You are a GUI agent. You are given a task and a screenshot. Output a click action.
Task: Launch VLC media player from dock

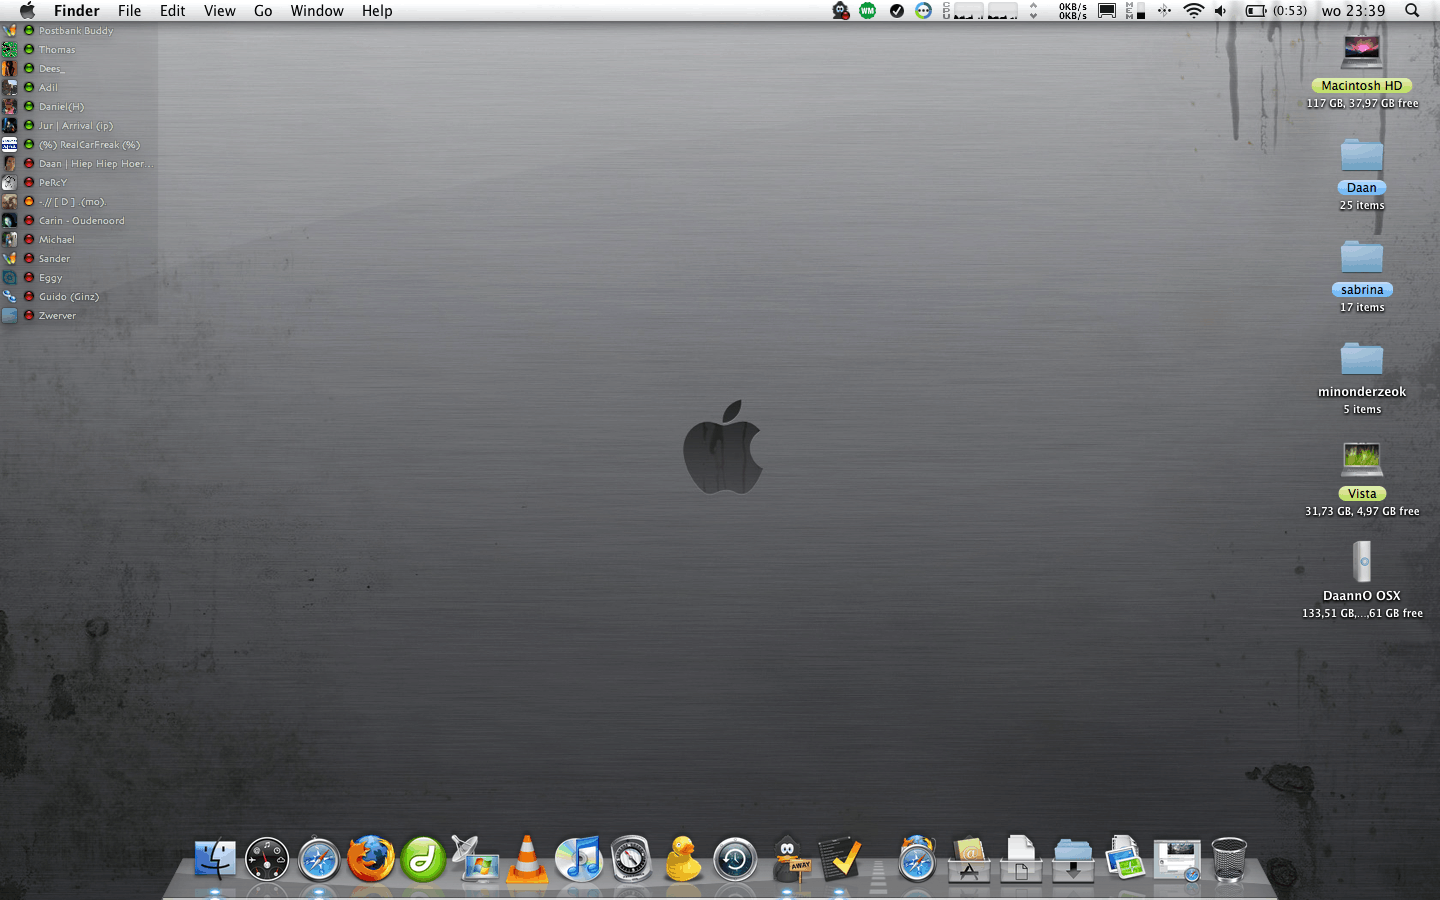pos(527,859)
